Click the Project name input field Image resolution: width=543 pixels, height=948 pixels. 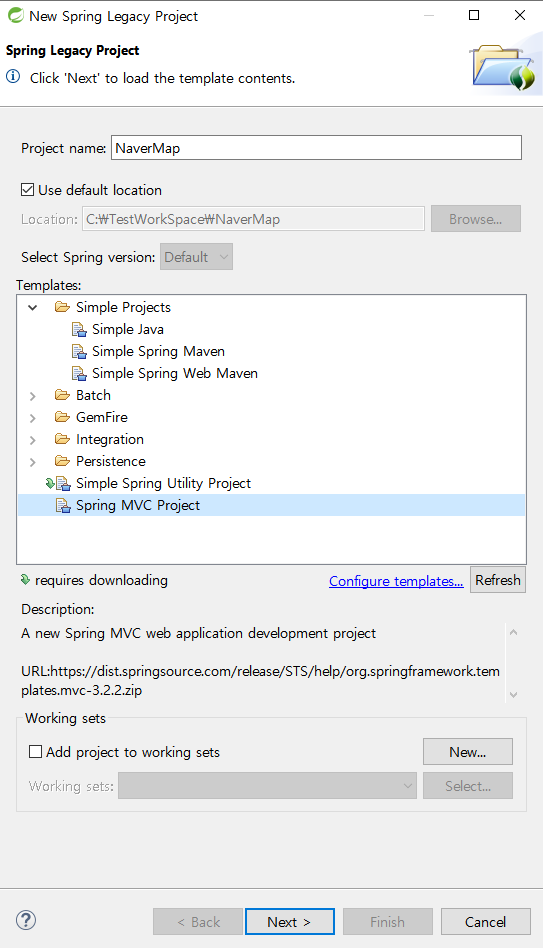pyautogui.click(x=316, y=148)
